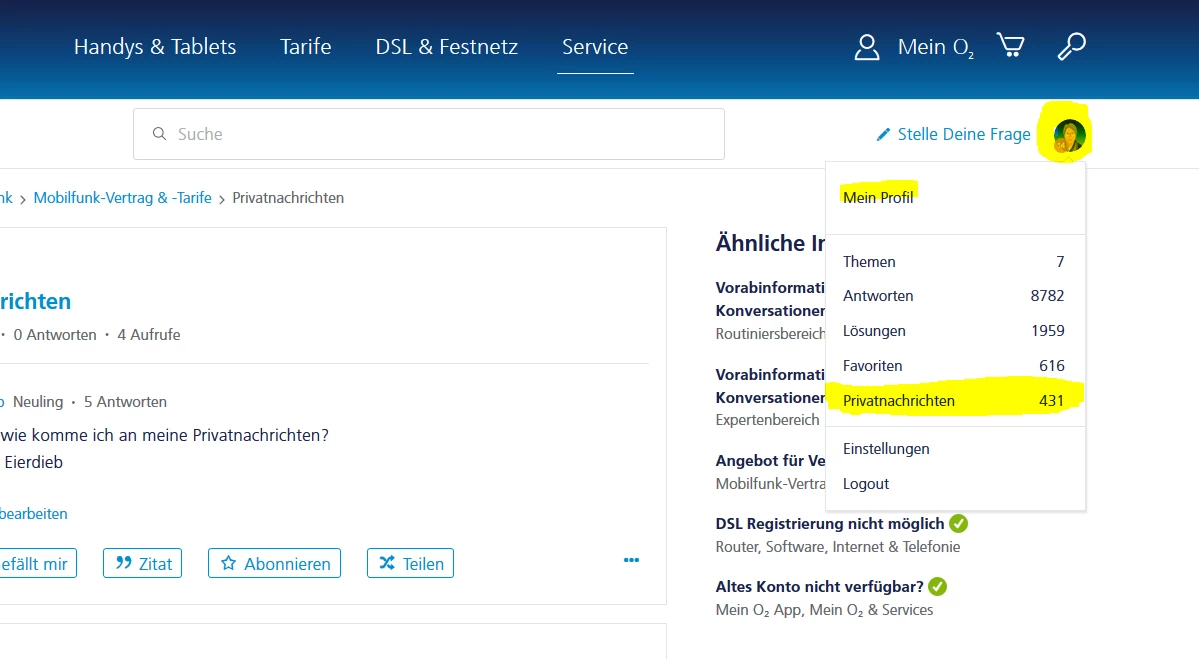
Task: Select the Service navigation tab
Action: click(595, 47)
